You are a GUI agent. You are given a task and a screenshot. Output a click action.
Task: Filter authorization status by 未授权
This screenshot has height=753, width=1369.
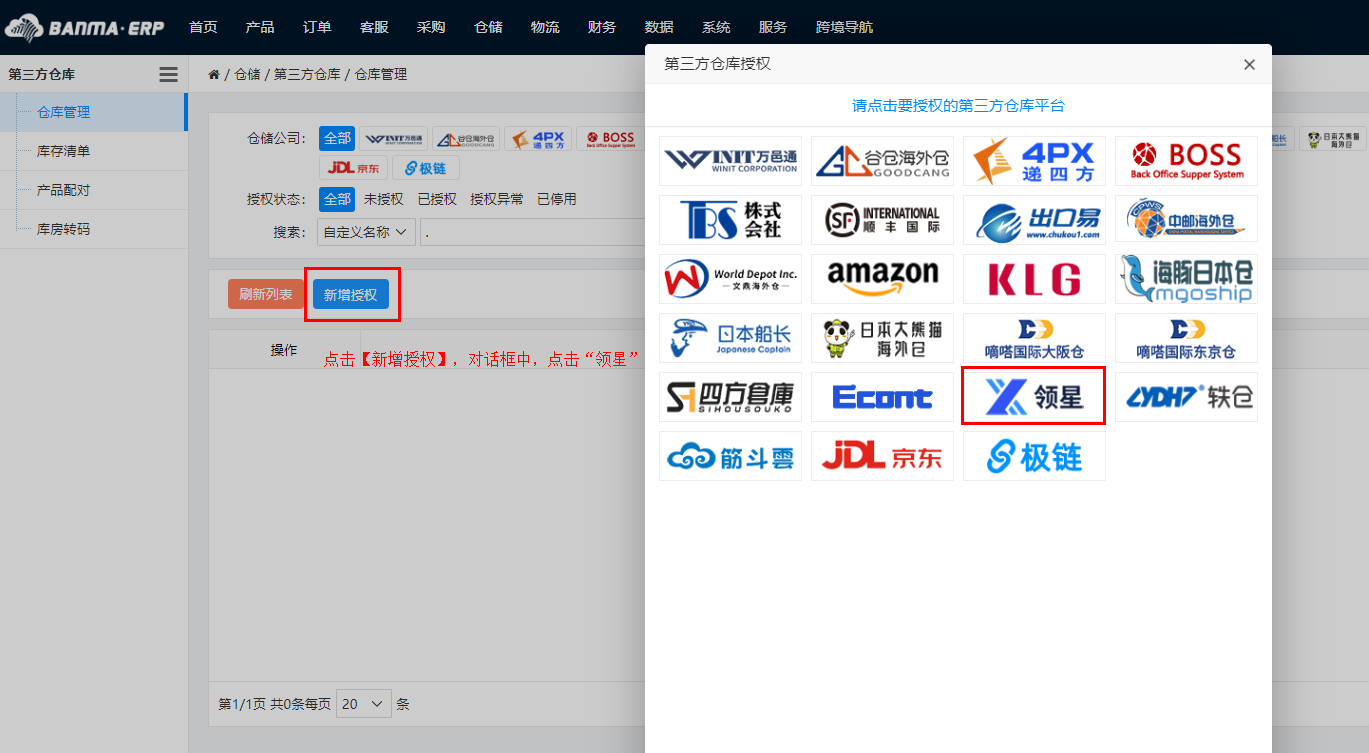[x=383, y=199]
